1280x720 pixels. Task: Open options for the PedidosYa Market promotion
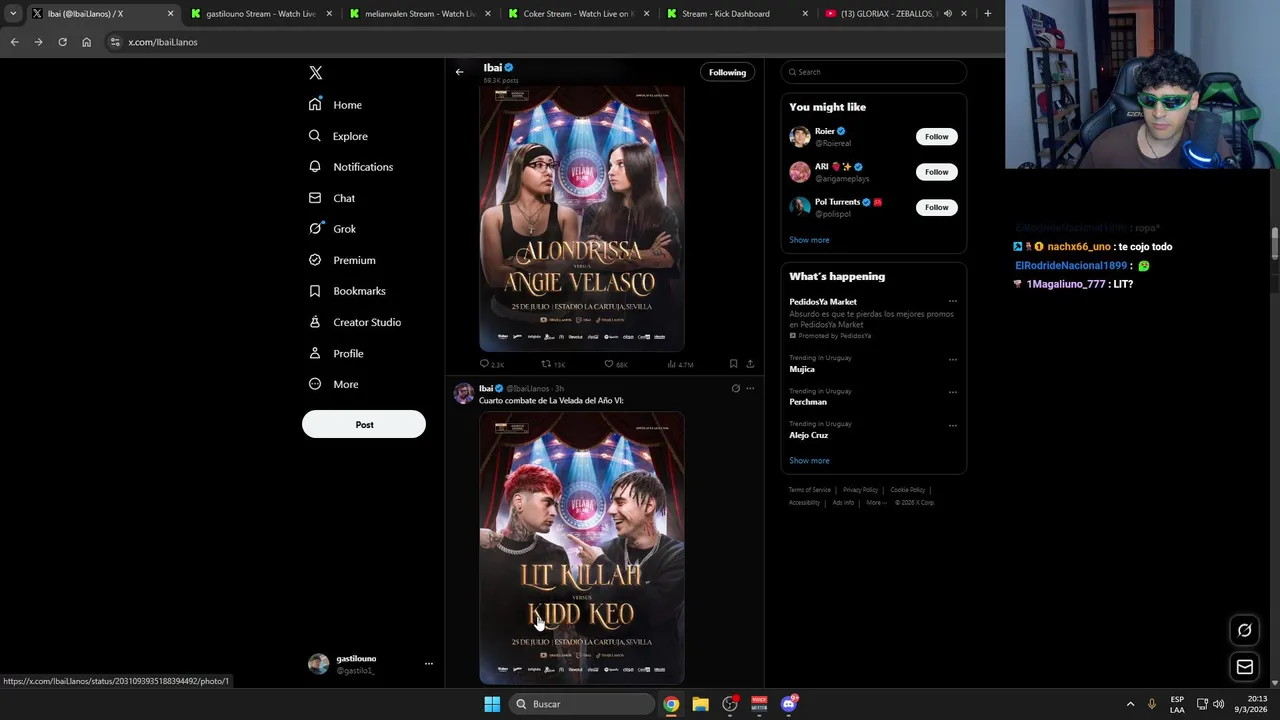(x=952, y=301)
